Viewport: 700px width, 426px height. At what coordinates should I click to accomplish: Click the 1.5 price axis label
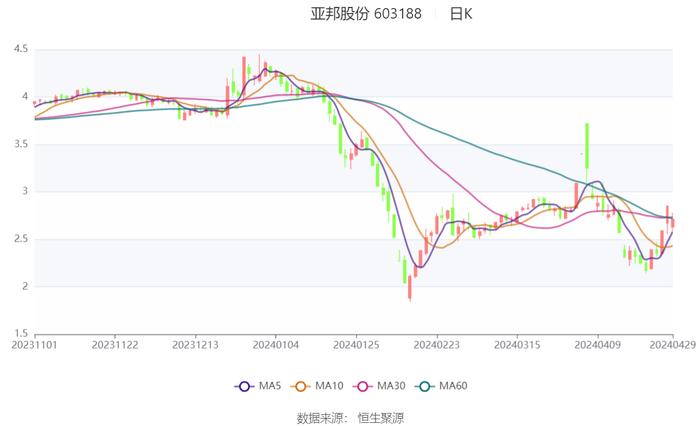tap(20, 333)
